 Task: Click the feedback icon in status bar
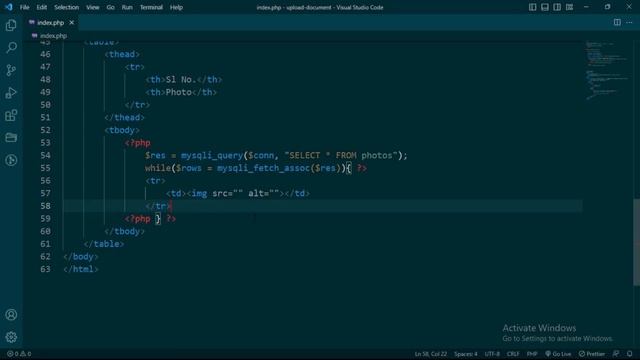(616, 354)
